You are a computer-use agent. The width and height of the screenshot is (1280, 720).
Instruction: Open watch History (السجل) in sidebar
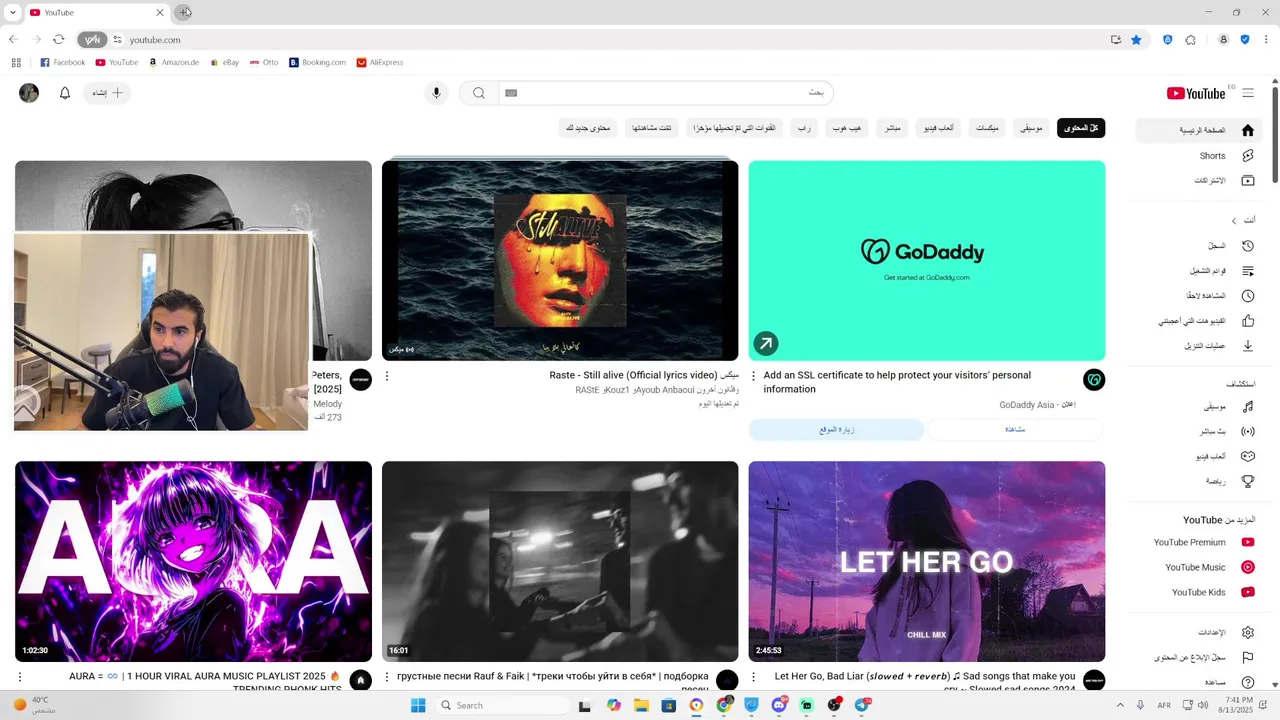1198,246
